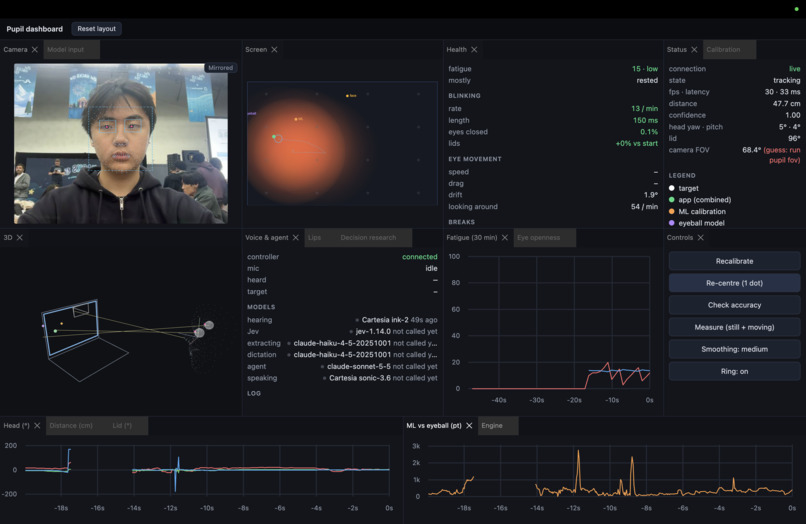Click the camera video feed

[121, 143]
